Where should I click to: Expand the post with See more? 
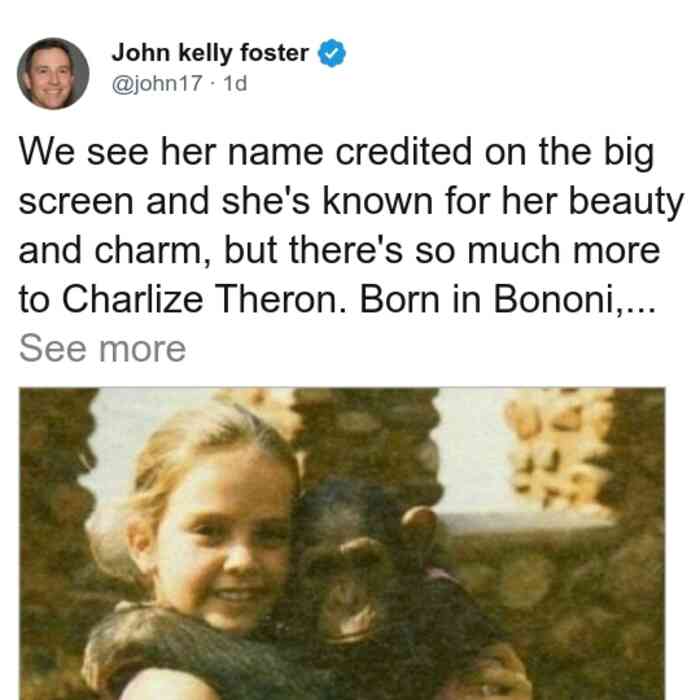tap(102, 349)
